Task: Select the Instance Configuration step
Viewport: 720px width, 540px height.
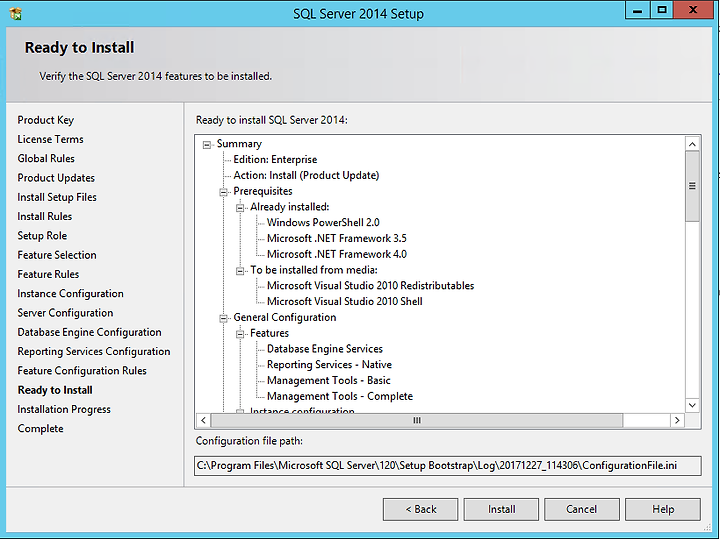Action: tap(70, 293)
